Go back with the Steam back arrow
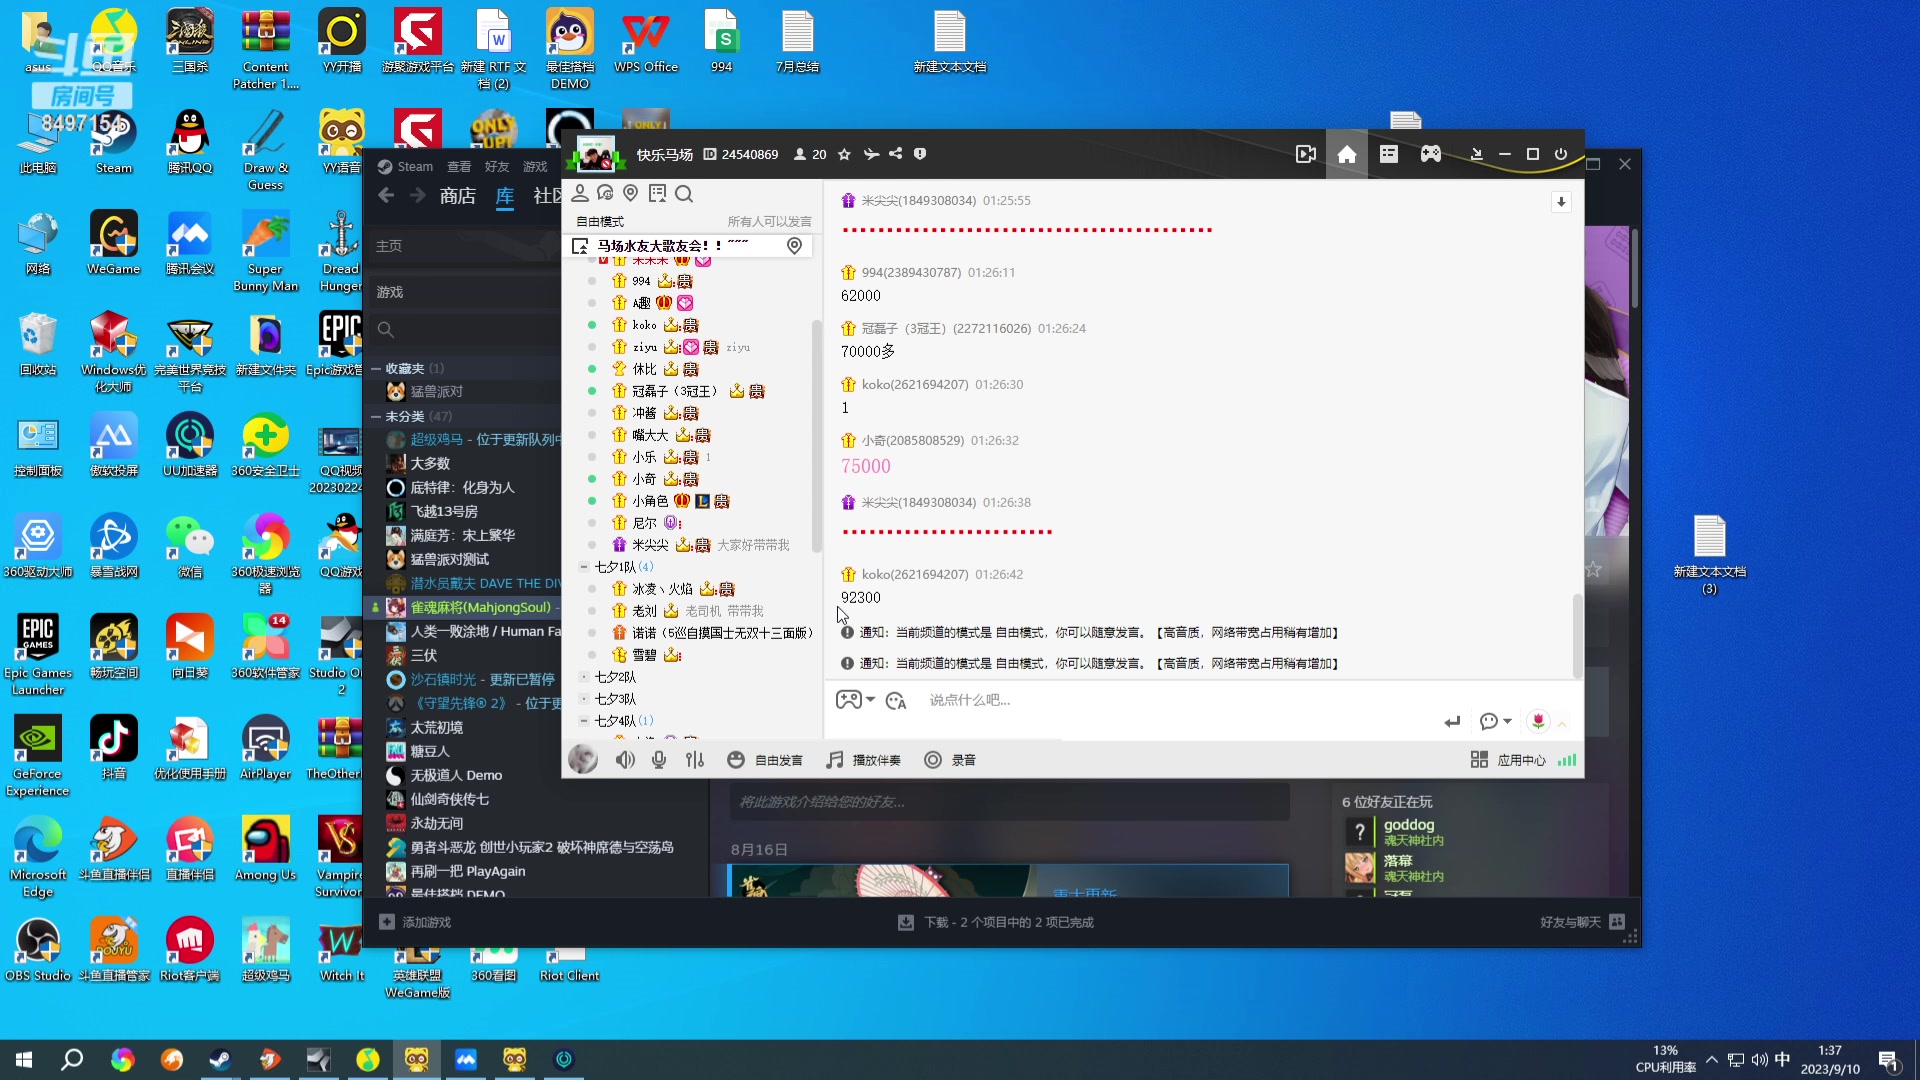The width and height of the screenshot is (1920, 1080). click(386, 195)
